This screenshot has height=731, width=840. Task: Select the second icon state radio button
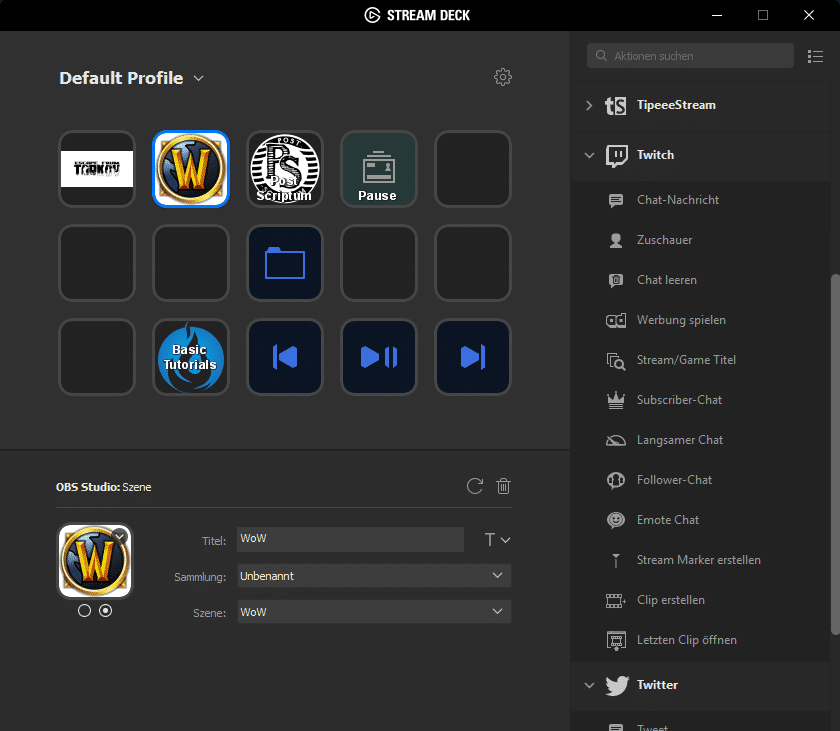coord(106,610)
